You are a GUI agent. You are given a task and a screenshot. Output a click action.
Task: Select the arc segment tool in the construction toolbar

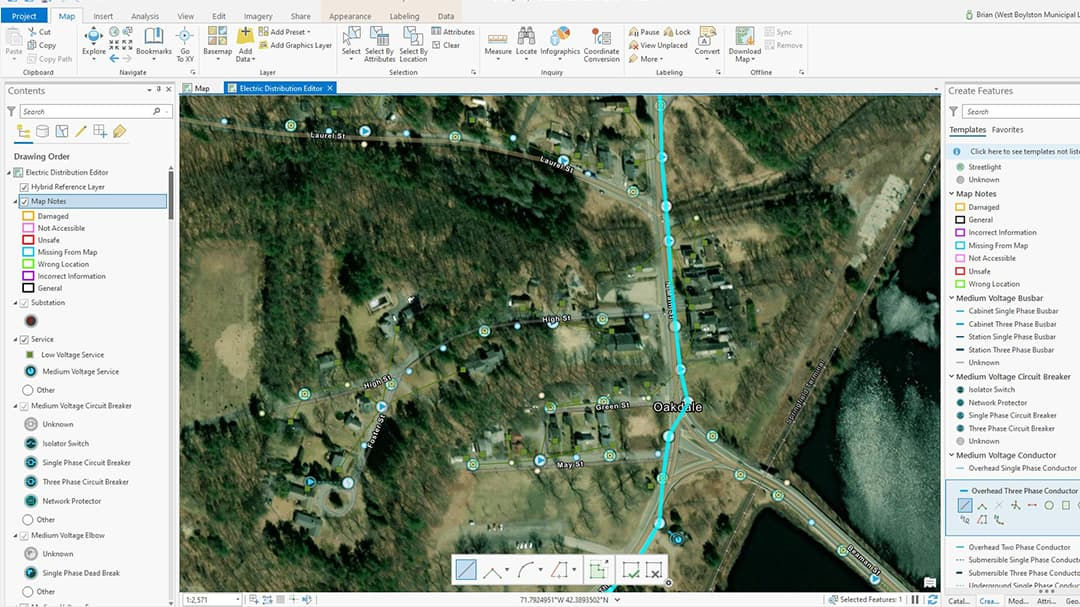527,569
